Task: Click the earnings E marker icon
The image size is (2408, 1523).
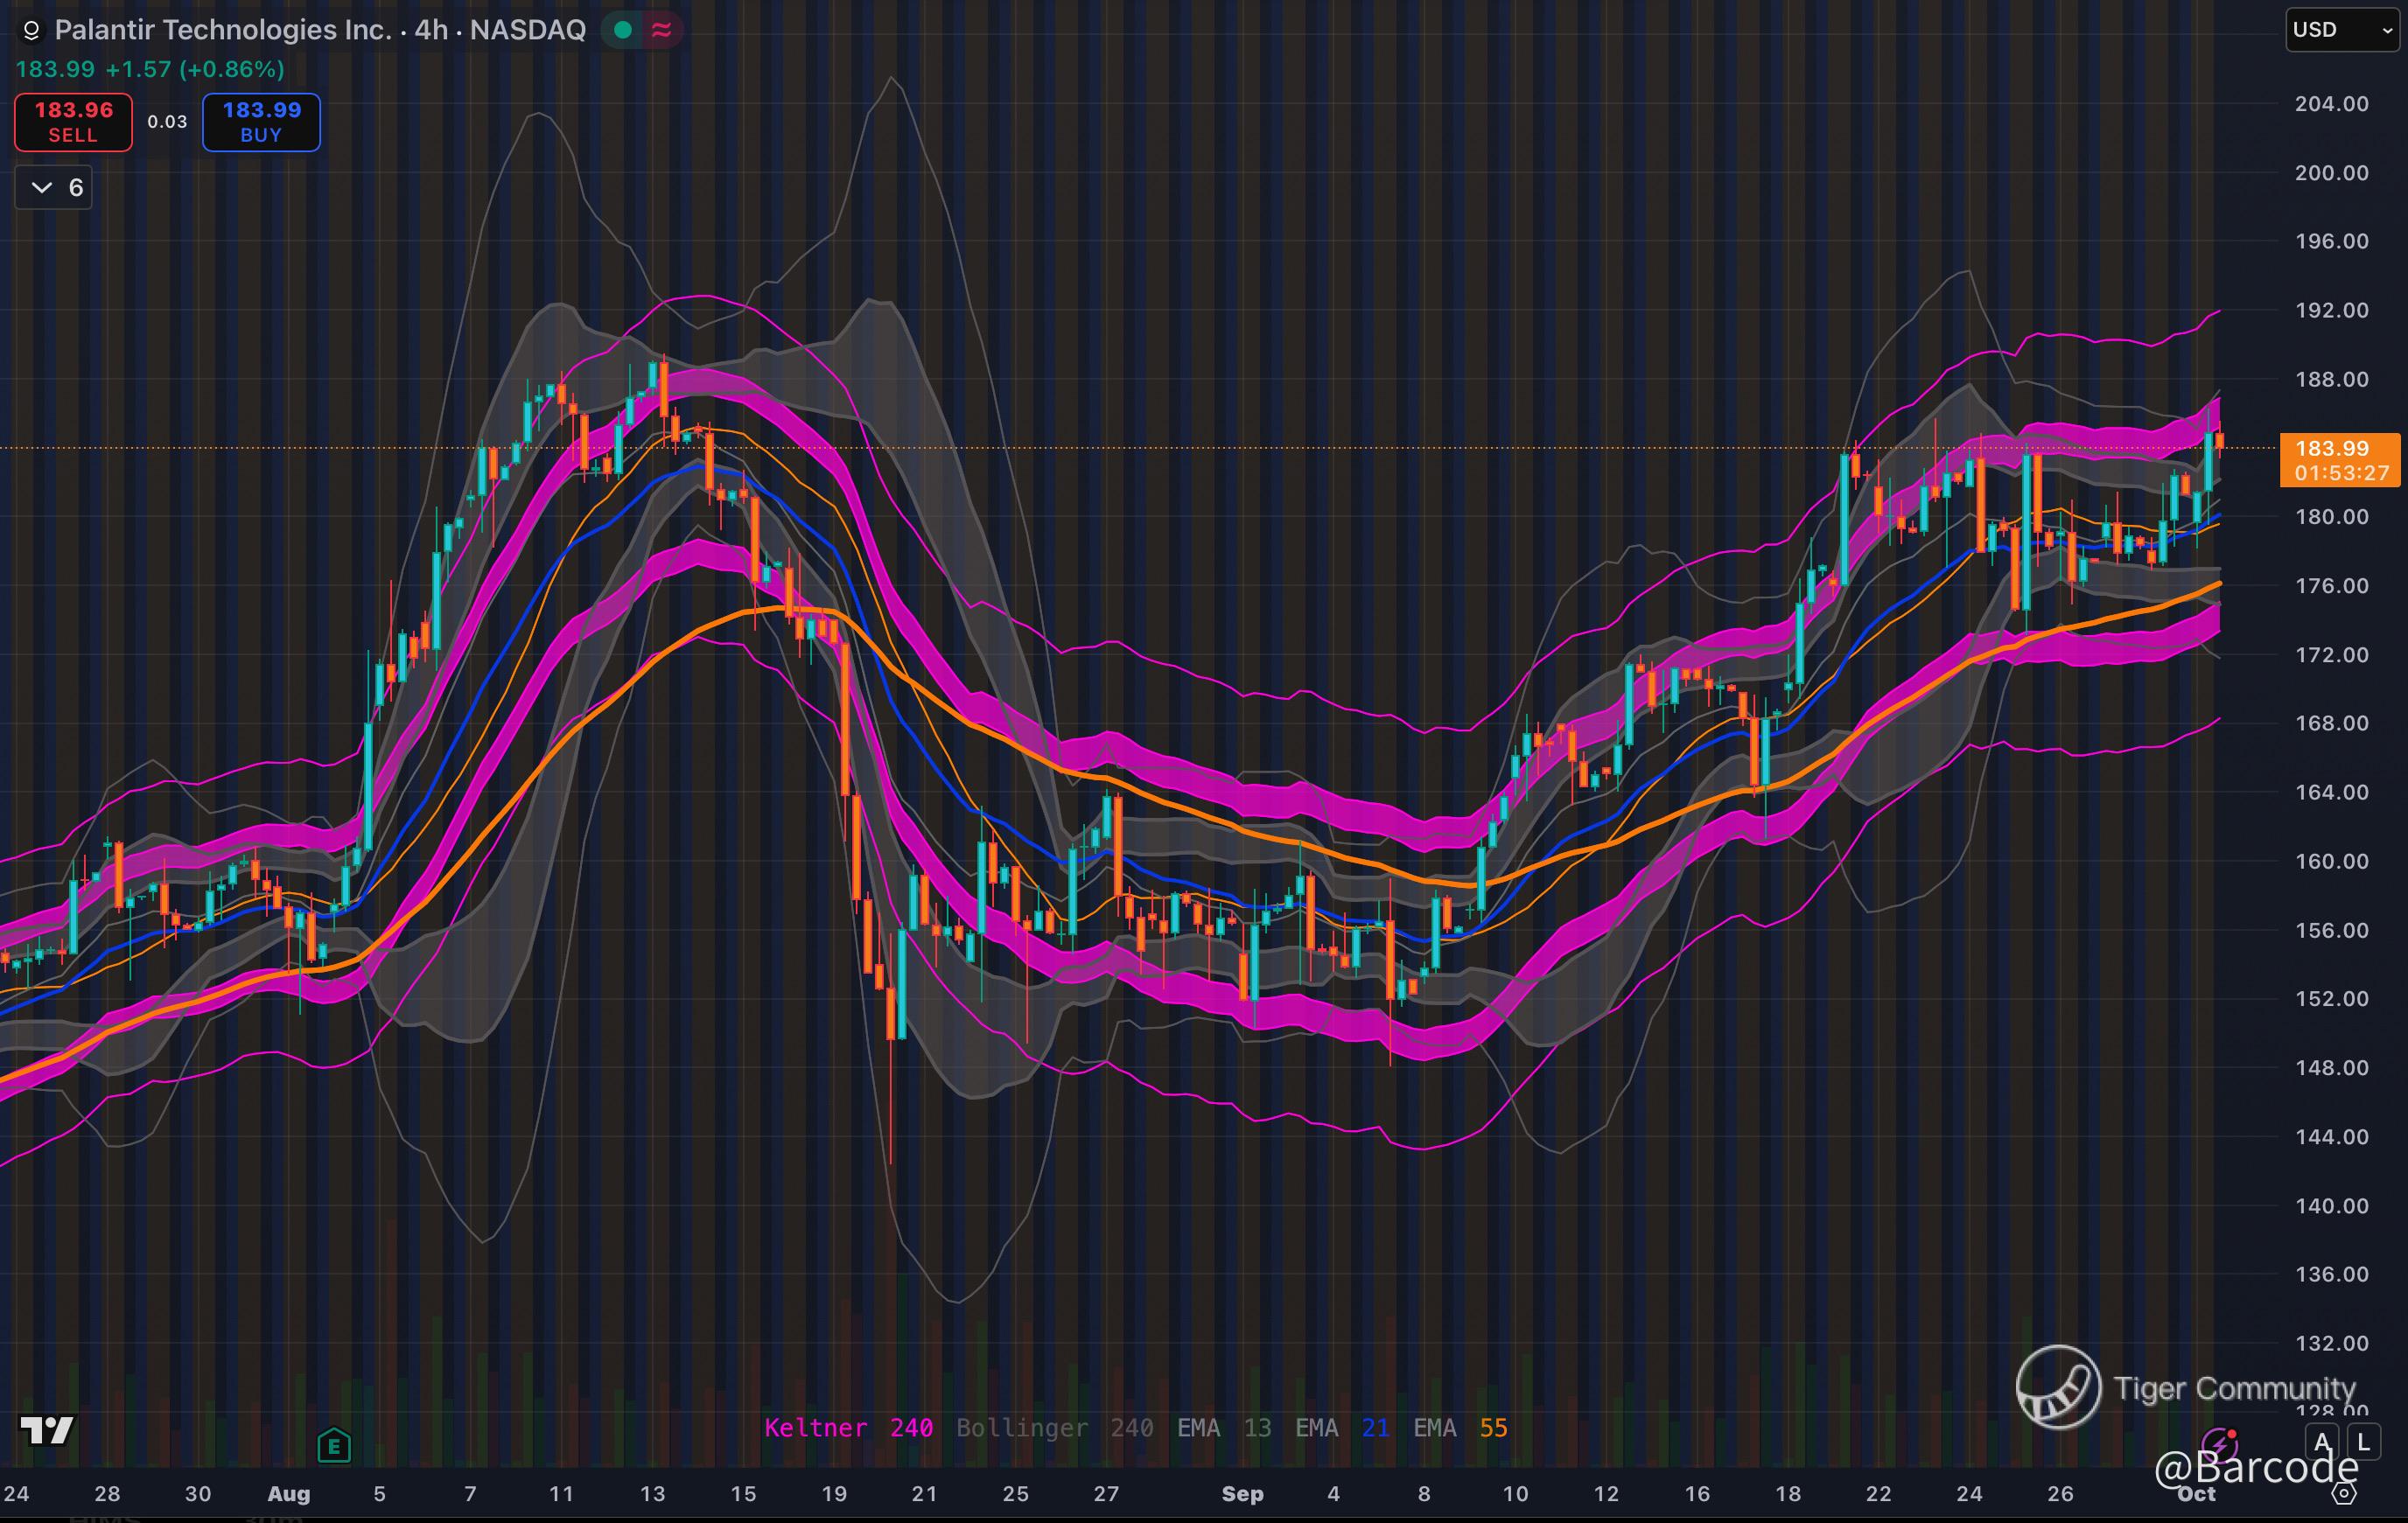Action: click(334, 1445)
